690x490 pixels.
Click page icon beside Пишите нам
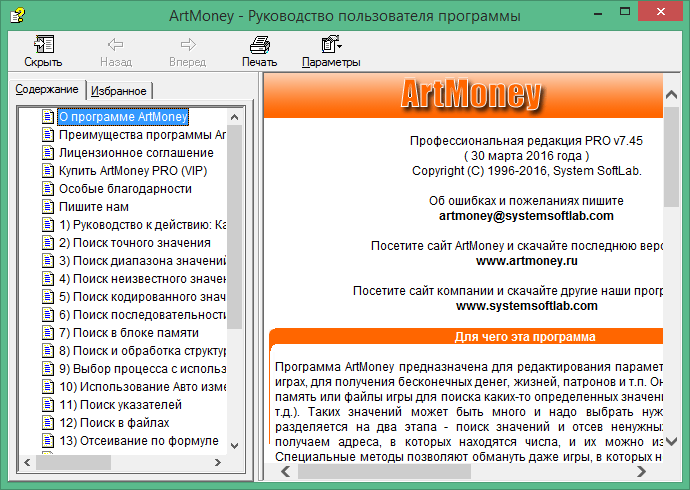(48, 207)
